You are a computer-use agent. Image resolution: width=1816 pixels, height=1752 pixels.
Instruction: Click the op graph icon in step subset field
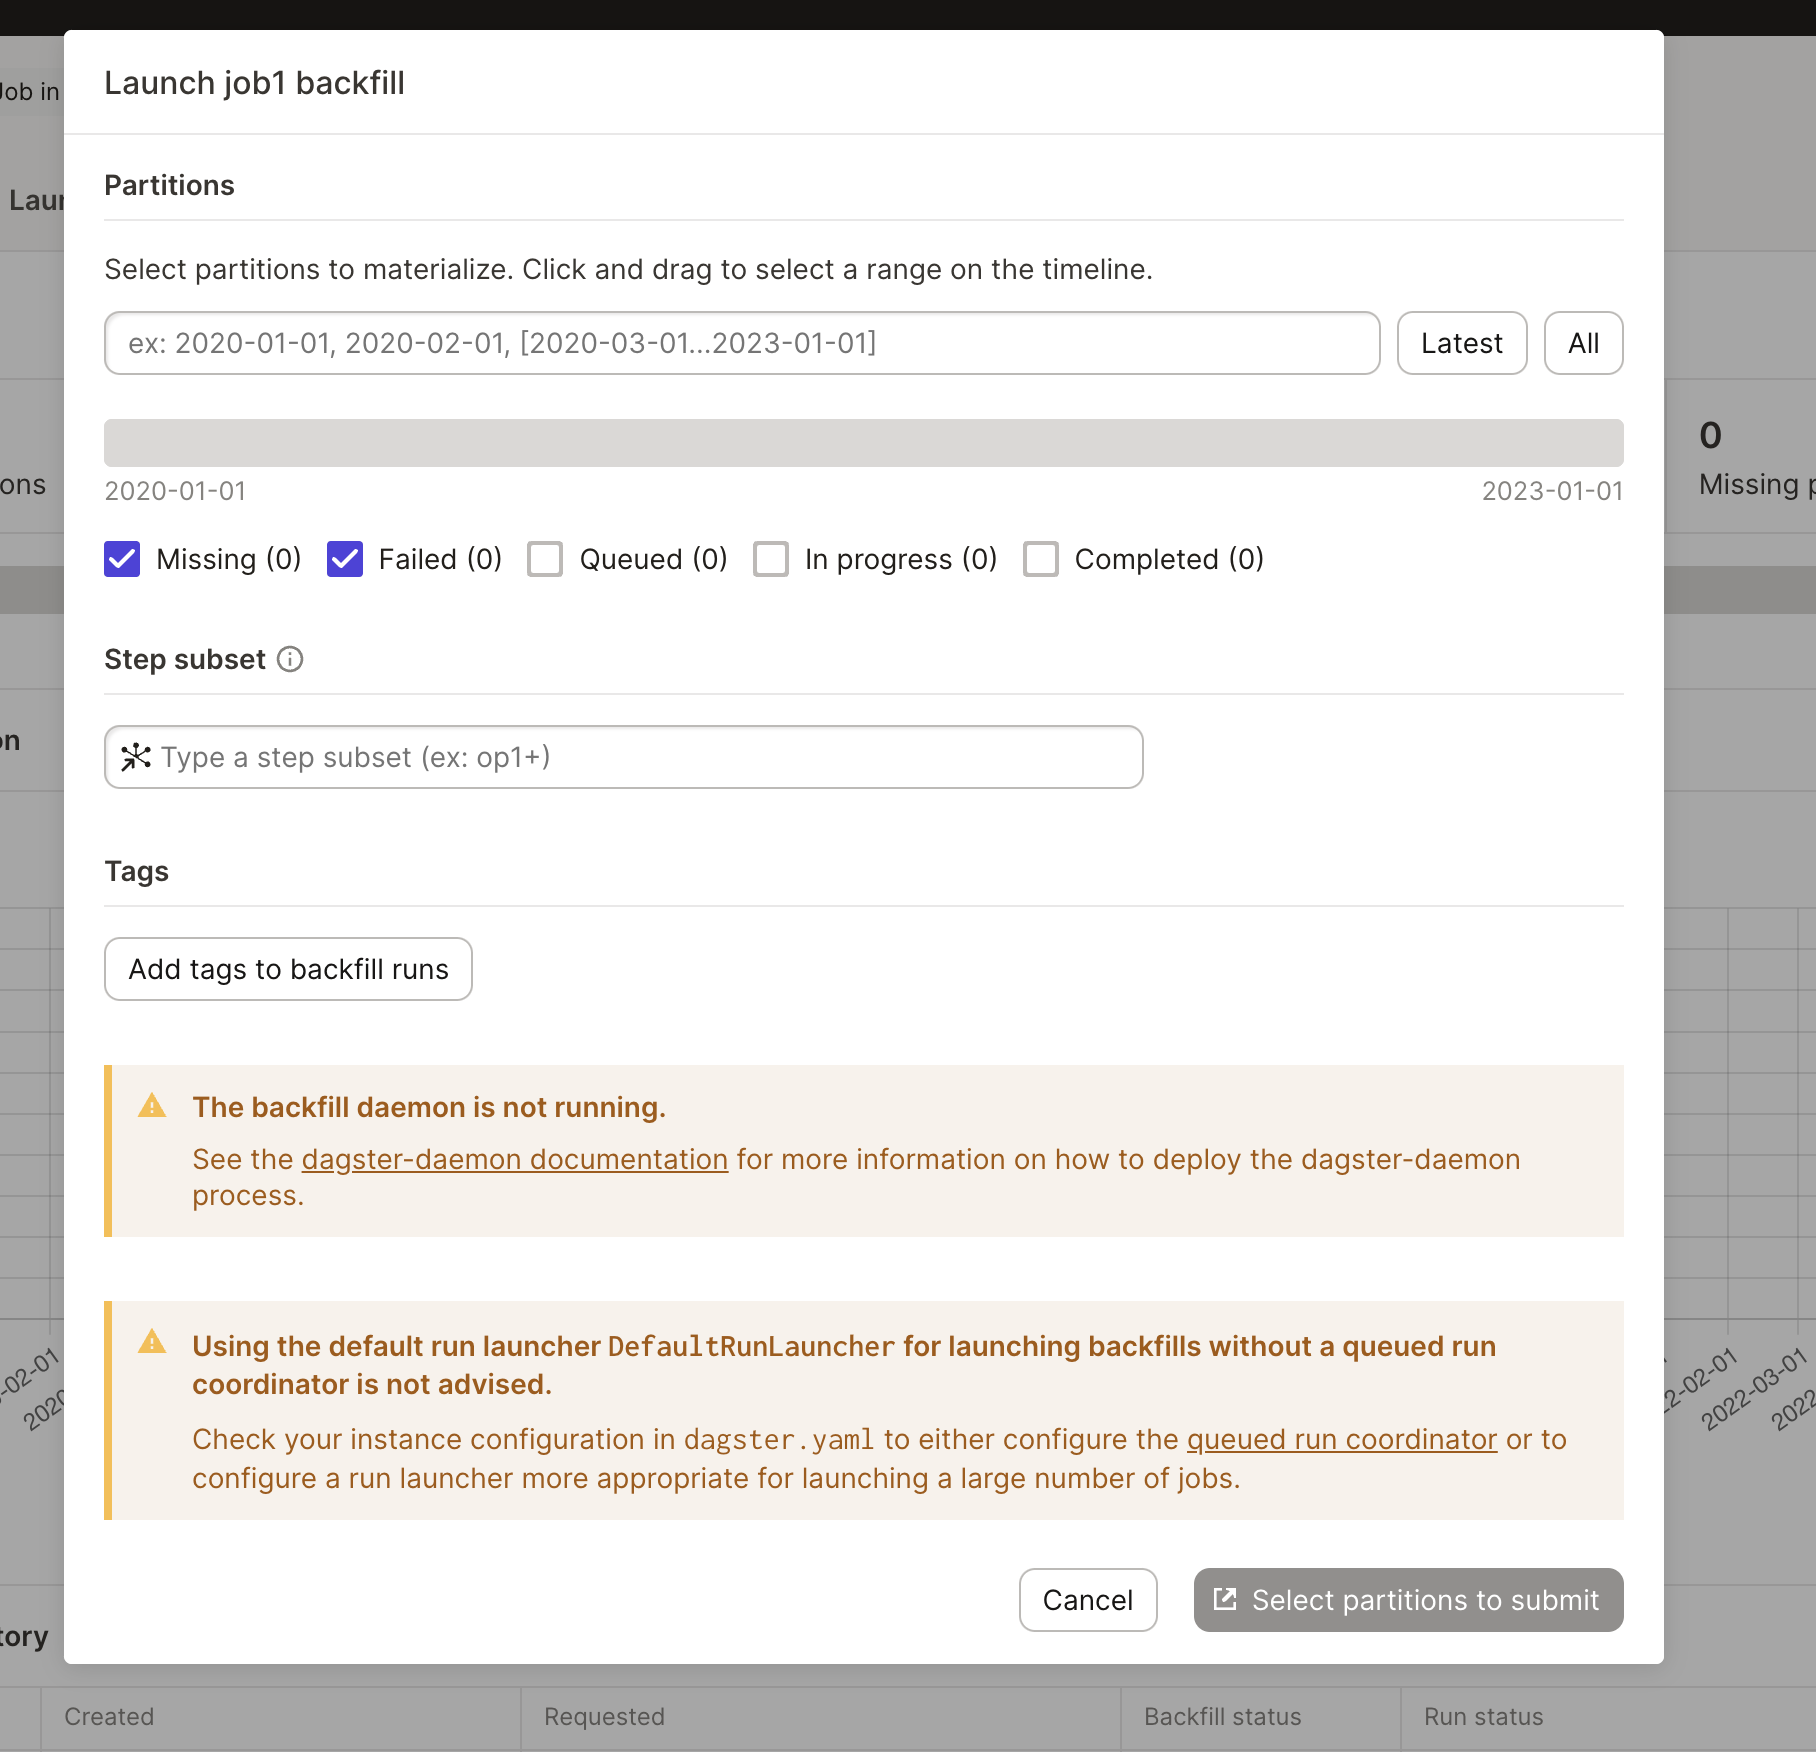pos(137,757)
